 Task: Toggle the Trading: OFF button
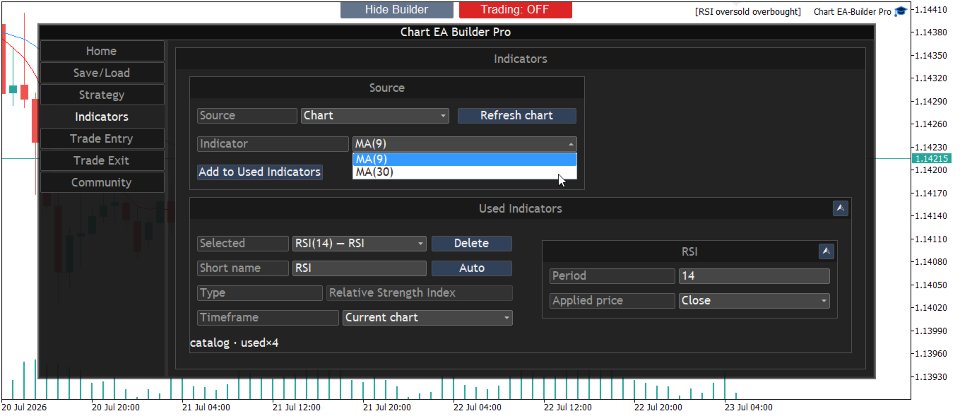pos(515,10)
